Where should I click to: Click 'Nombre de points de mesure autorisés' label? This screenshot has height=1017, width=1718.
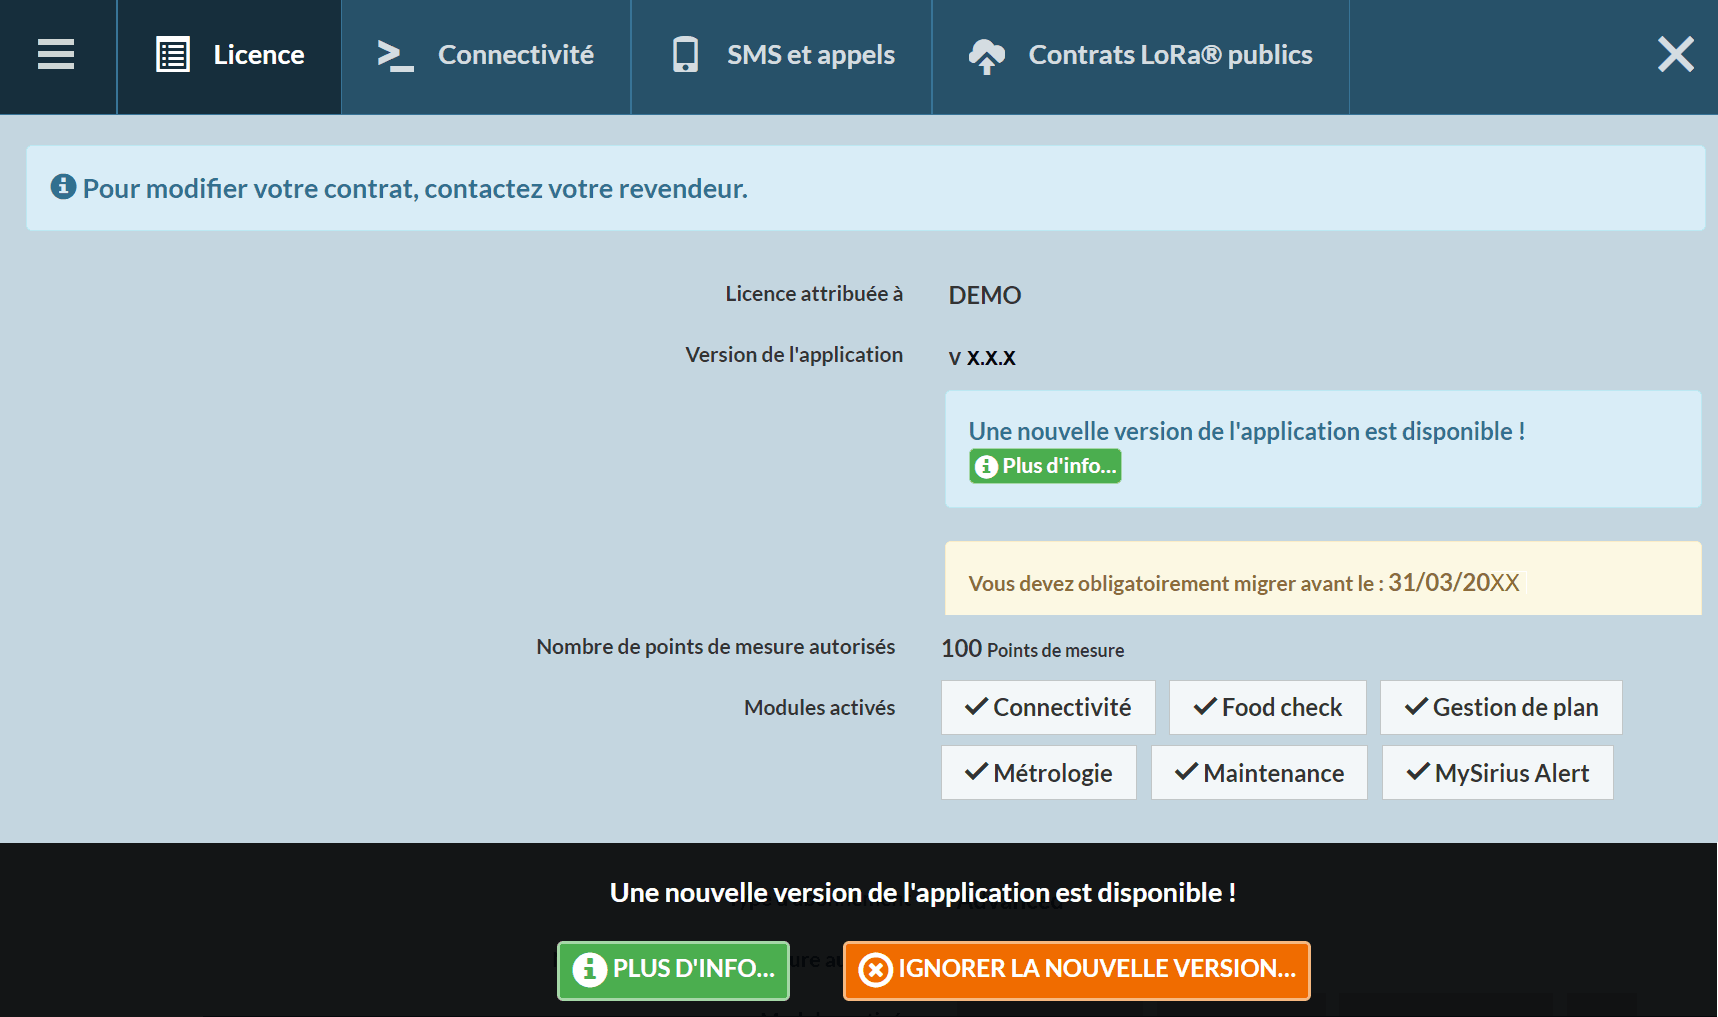(x=716, y=647)
